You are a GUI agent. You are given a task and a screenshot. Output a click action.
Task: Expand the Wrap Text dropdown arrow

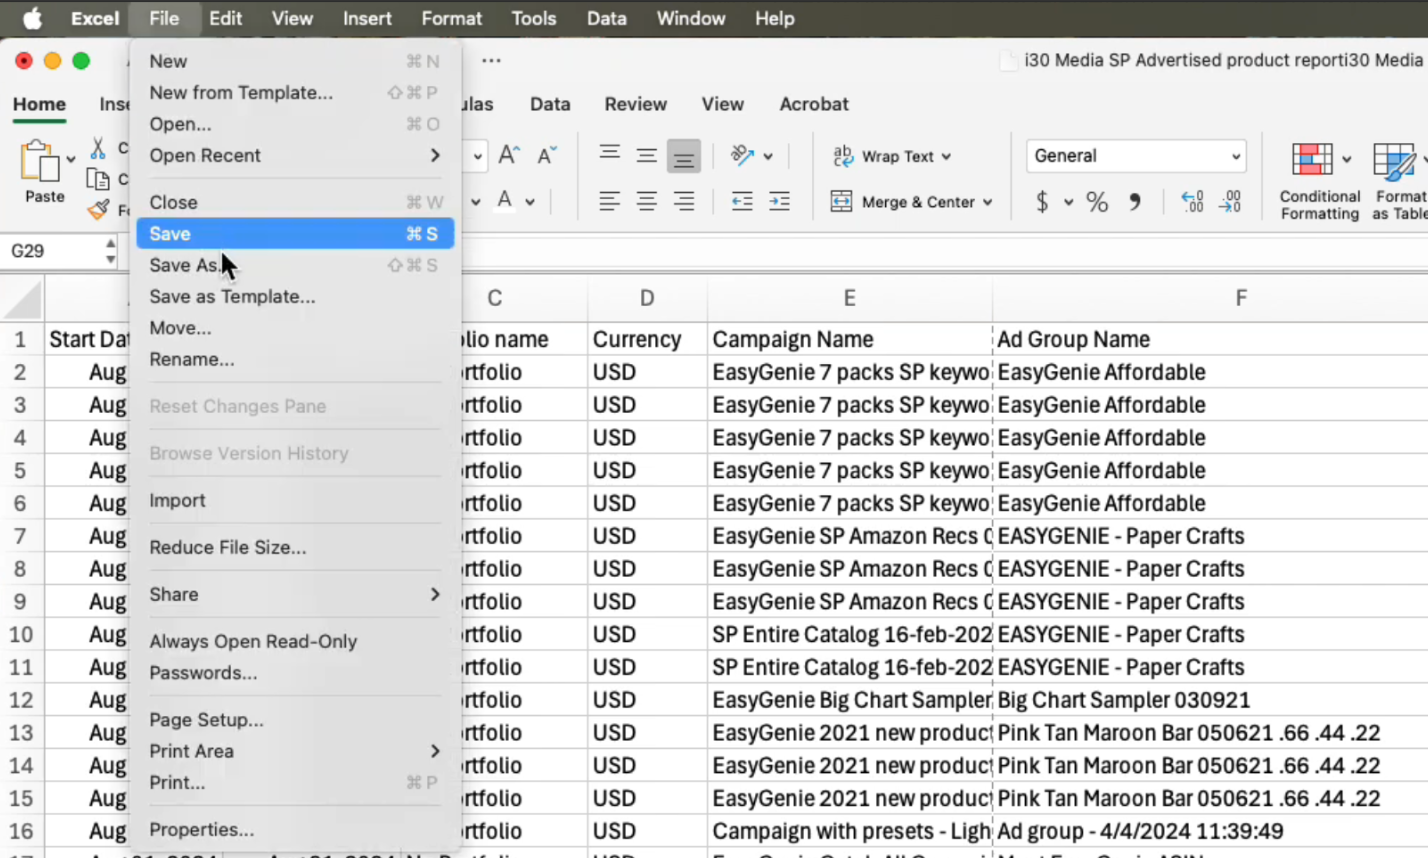(946, 156)
